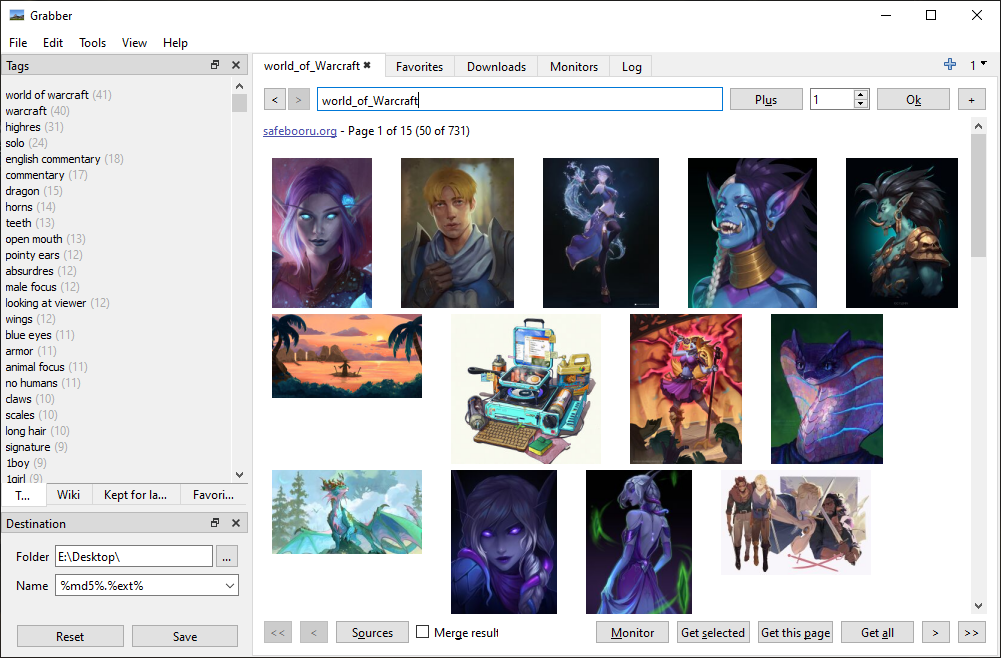The image size is (1001, 658).
Task: Click the Get all button
Action: point(877,632)
